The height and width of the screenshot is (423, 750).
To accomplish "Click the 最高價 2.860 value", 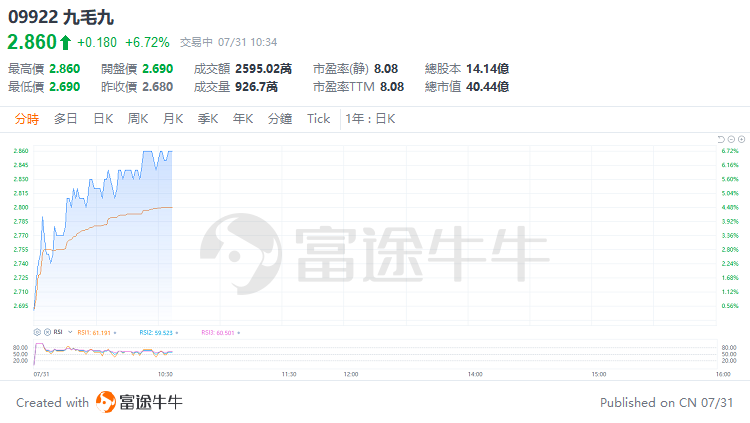I will (65, 69).
